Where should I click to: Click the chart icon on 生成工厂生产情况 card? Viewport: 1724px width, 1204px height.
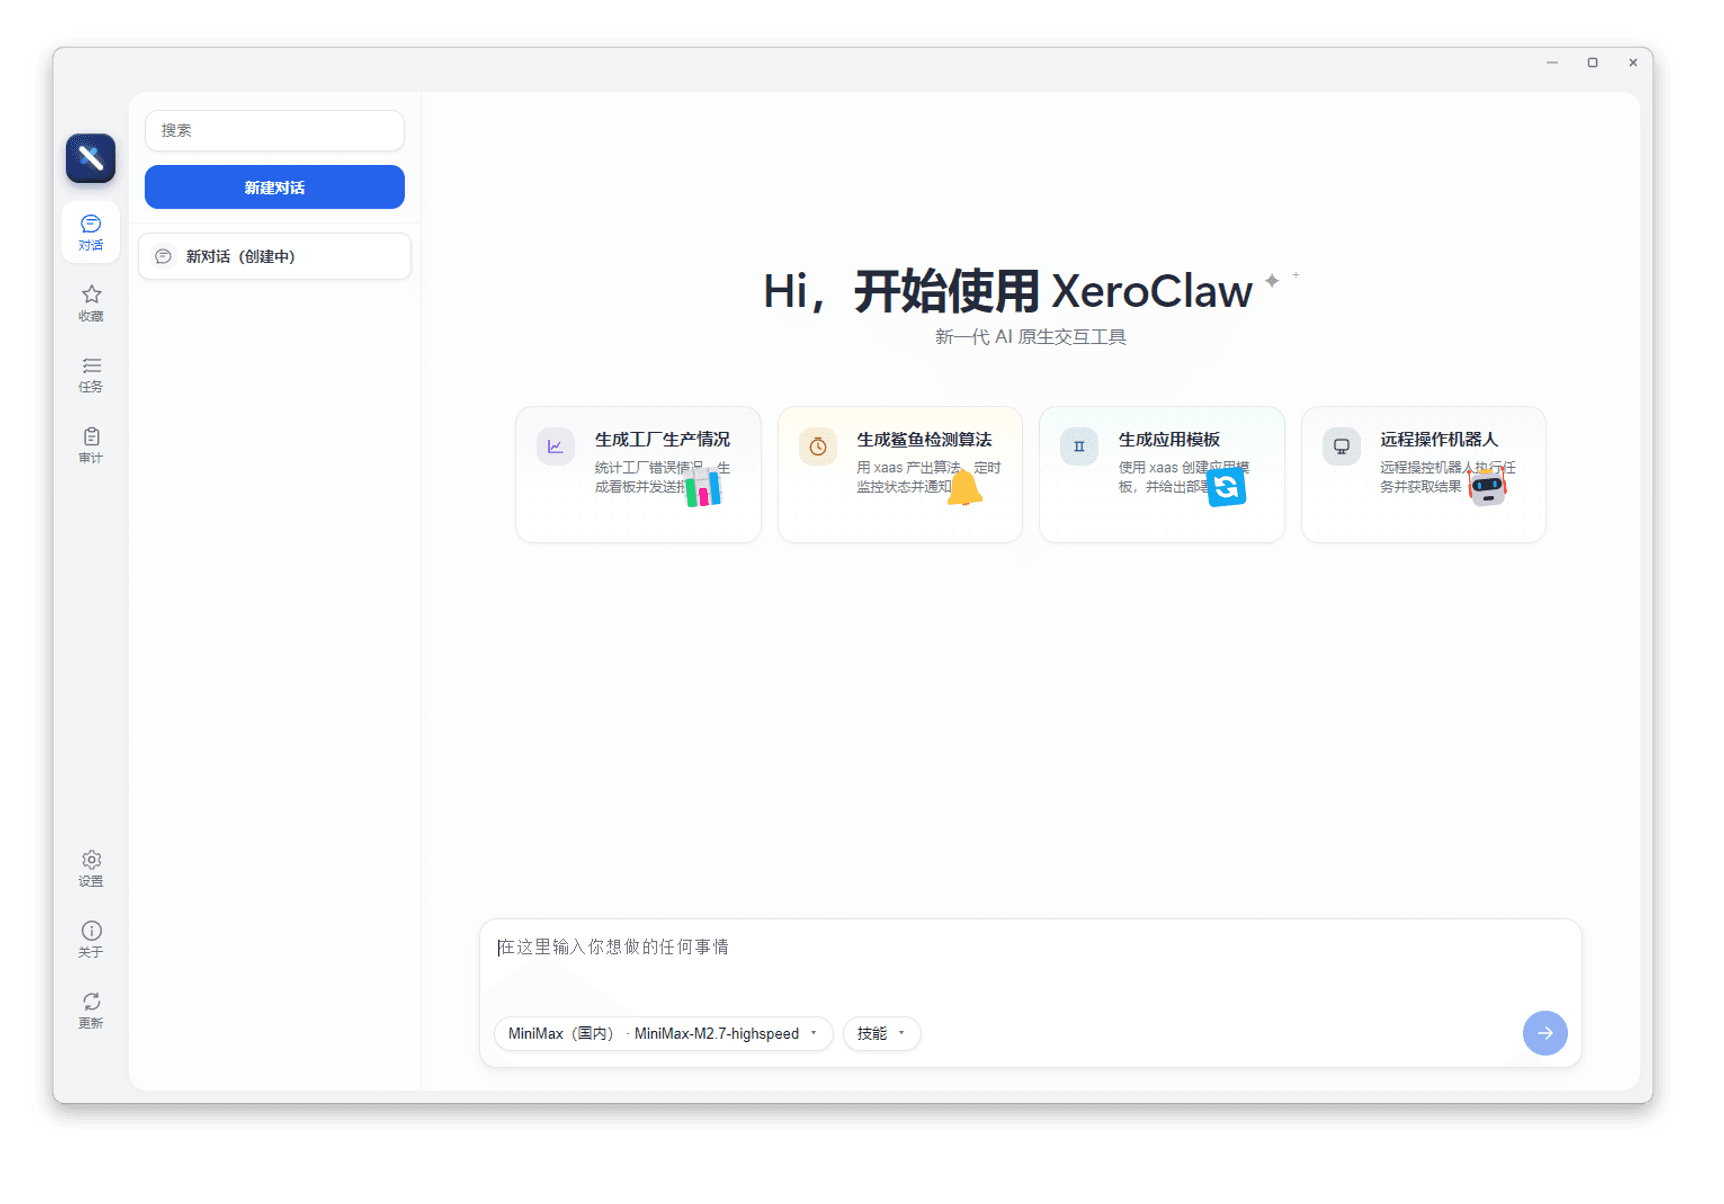click(x=555, y=446)
